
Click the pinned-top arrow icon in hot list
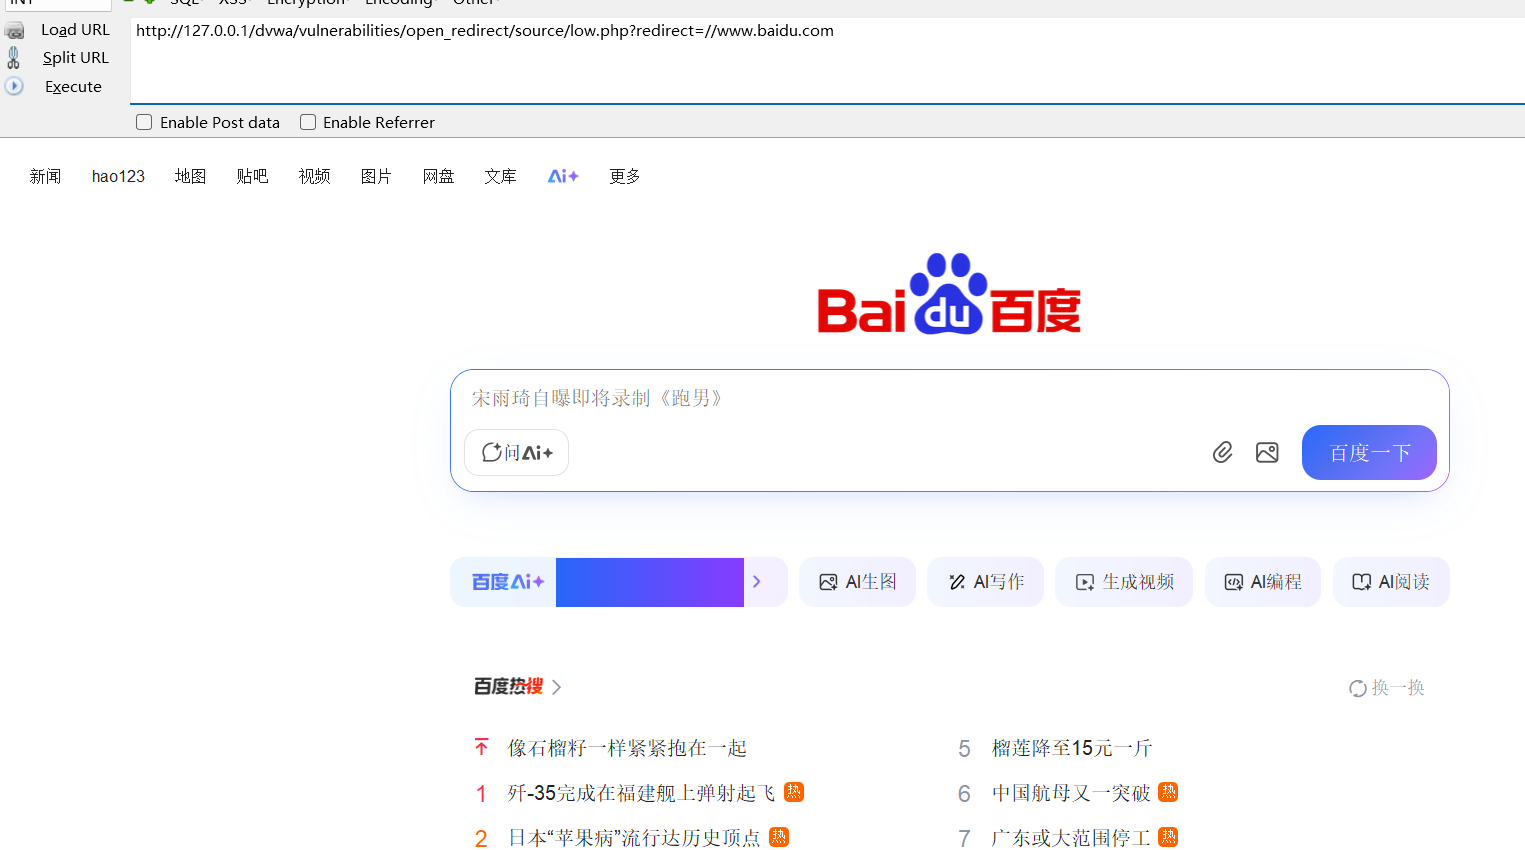pos(482,747)
